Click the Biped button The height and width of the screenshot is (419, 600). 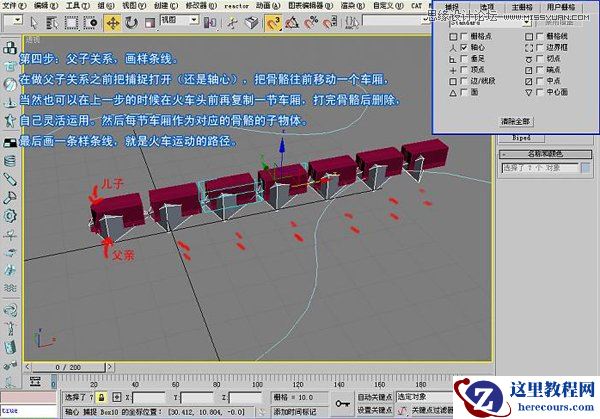[521, 138]
